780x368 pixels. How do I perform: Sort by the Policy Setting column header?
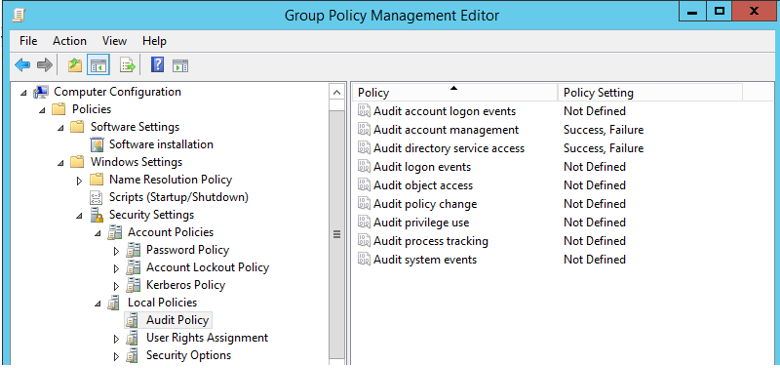tap(650, 92)
